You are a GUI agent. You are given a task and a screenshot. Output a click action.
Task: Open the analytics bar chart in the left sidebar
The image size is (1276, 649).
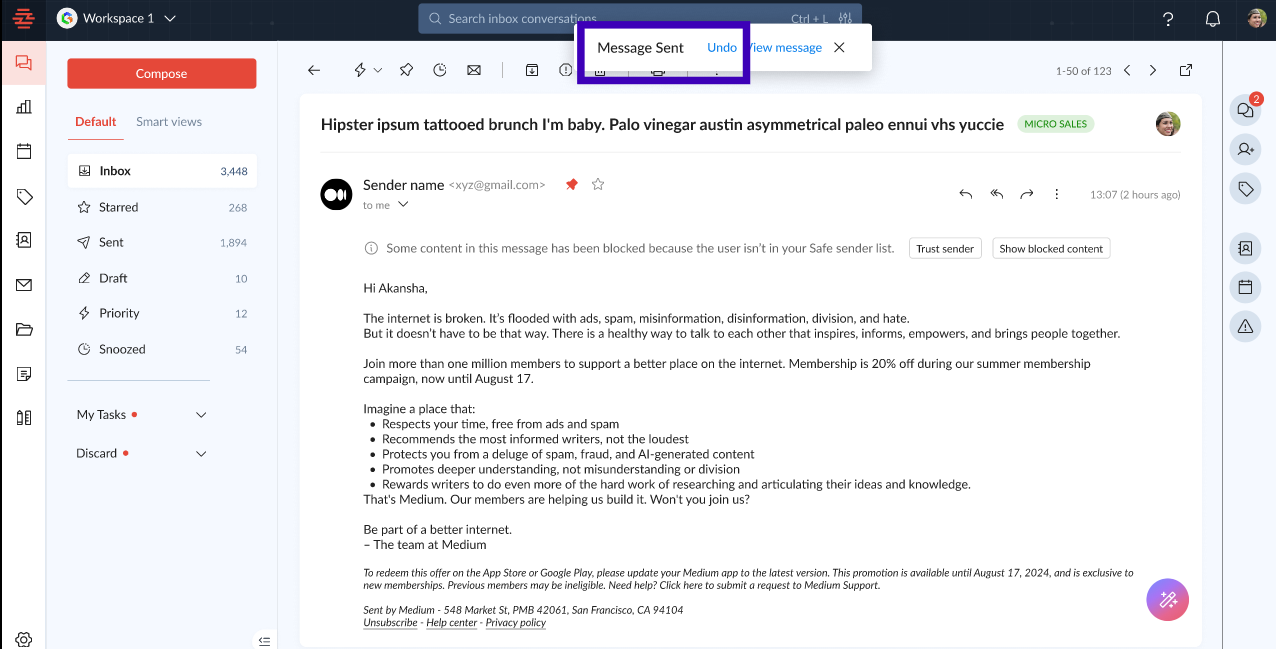pos(24,107)
